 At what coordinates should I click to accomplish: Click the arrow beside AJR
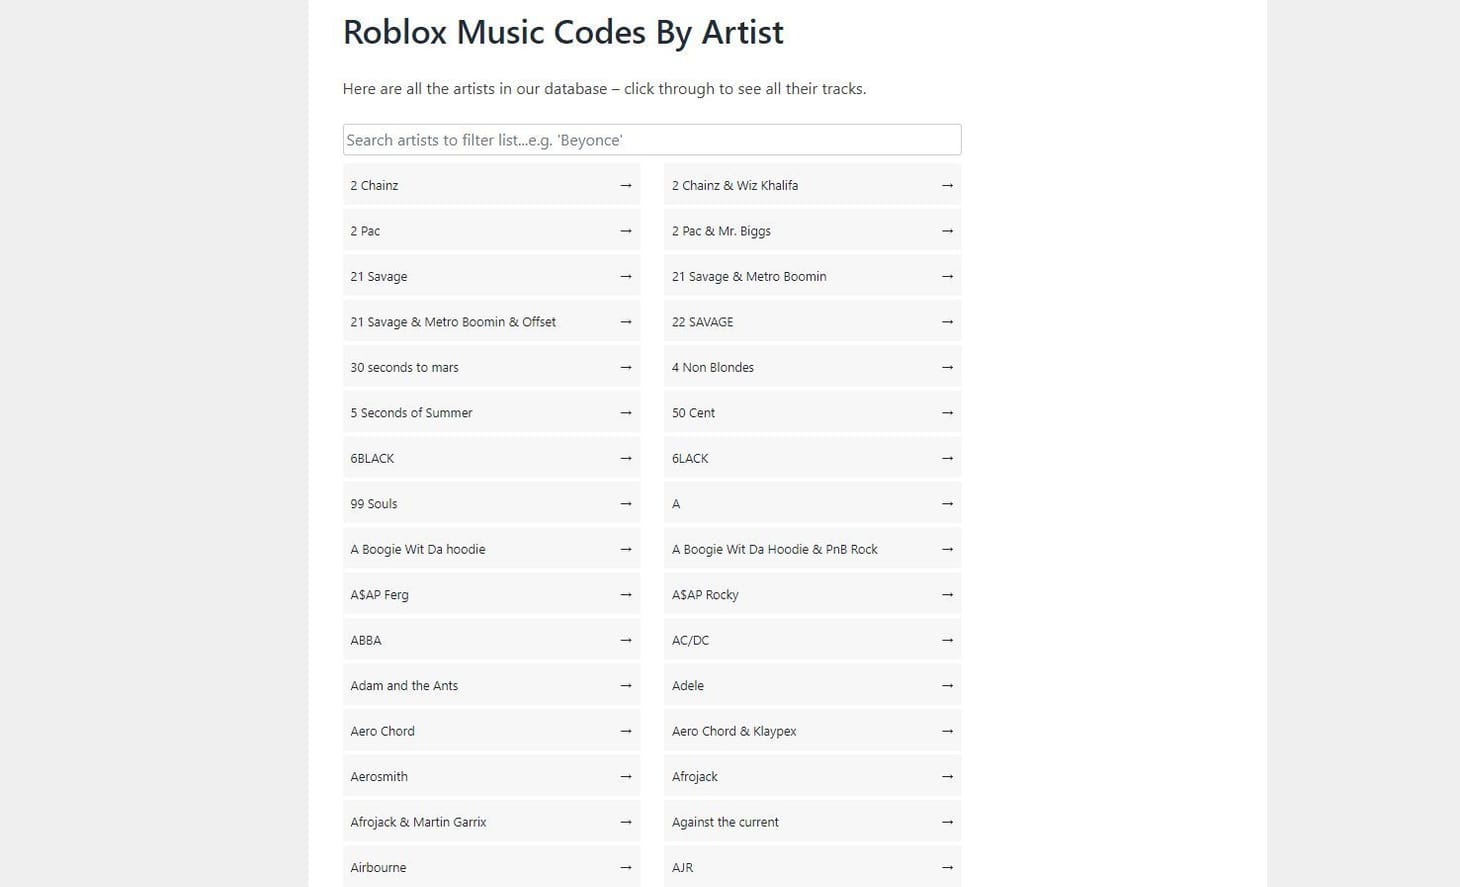947,867
